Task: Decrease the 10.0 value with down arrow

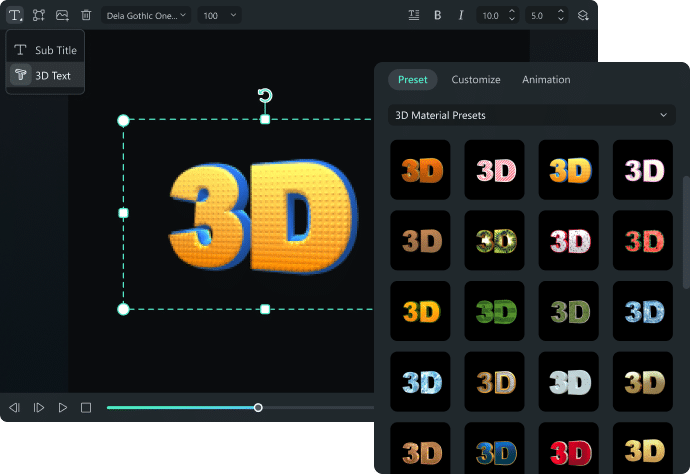Action: click(512, 19)
